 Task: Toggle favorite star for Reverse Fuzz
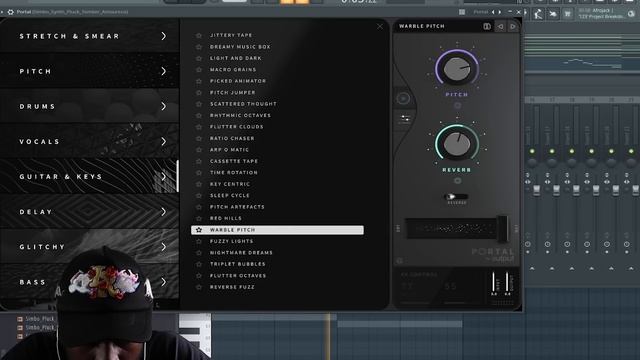pyautogui.click(x=199, y=287)
